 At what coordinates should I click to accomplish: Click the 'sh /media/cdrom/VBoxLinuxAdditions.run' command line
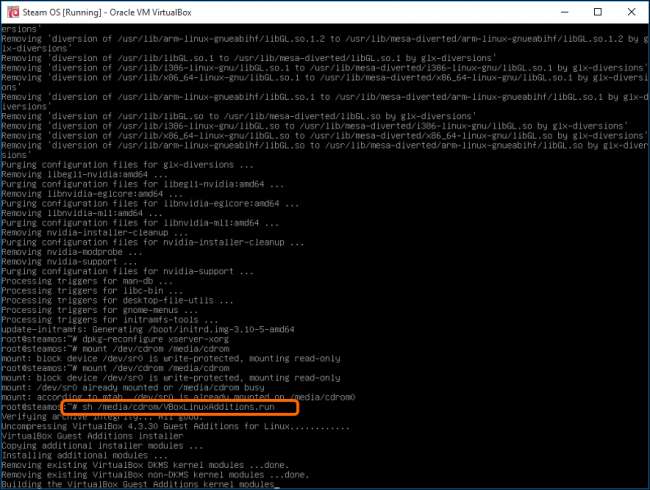(178, 407)
